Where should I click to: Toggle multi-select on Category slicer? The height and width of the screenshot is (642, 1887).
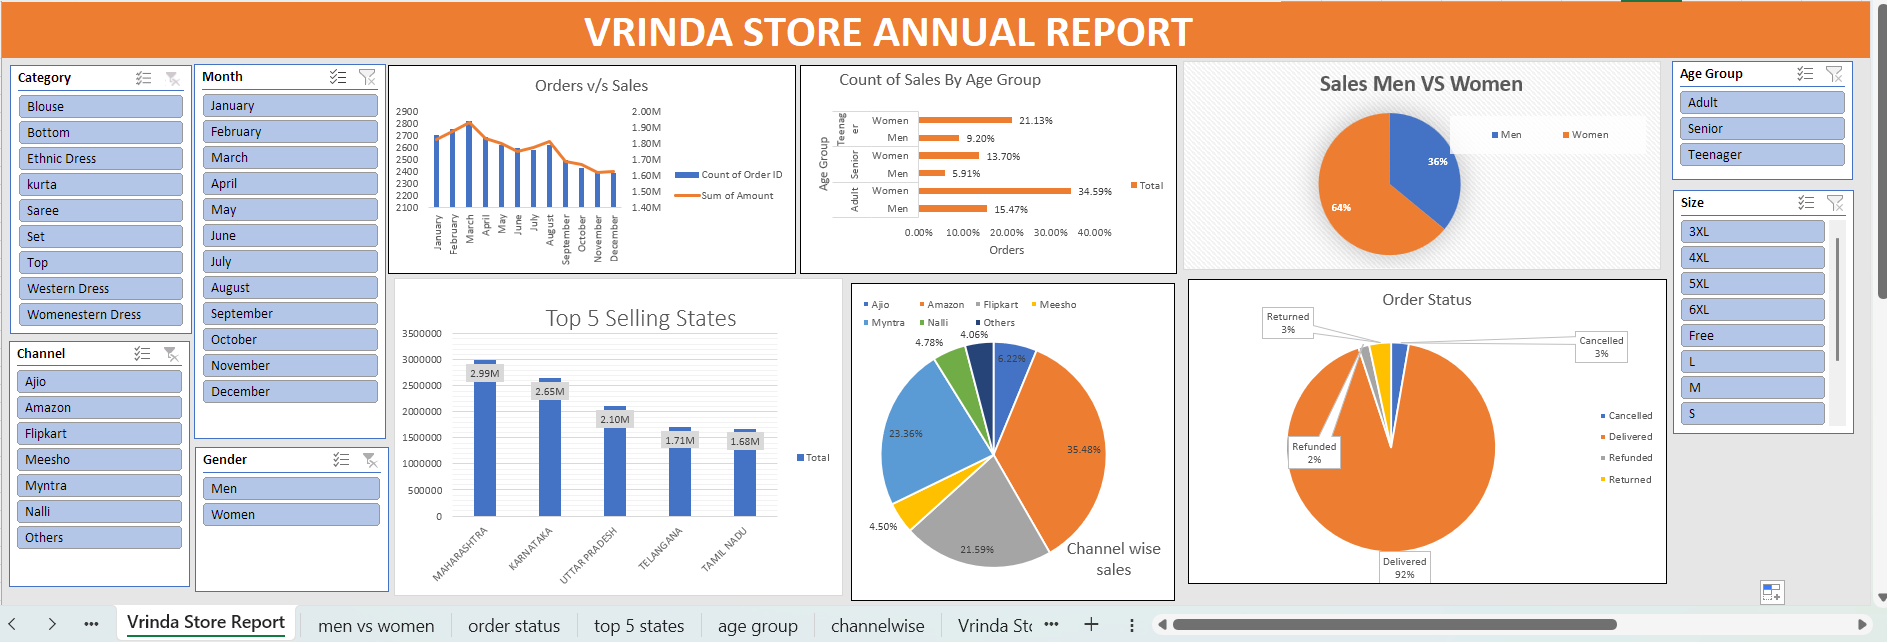(x=144, y=78)
